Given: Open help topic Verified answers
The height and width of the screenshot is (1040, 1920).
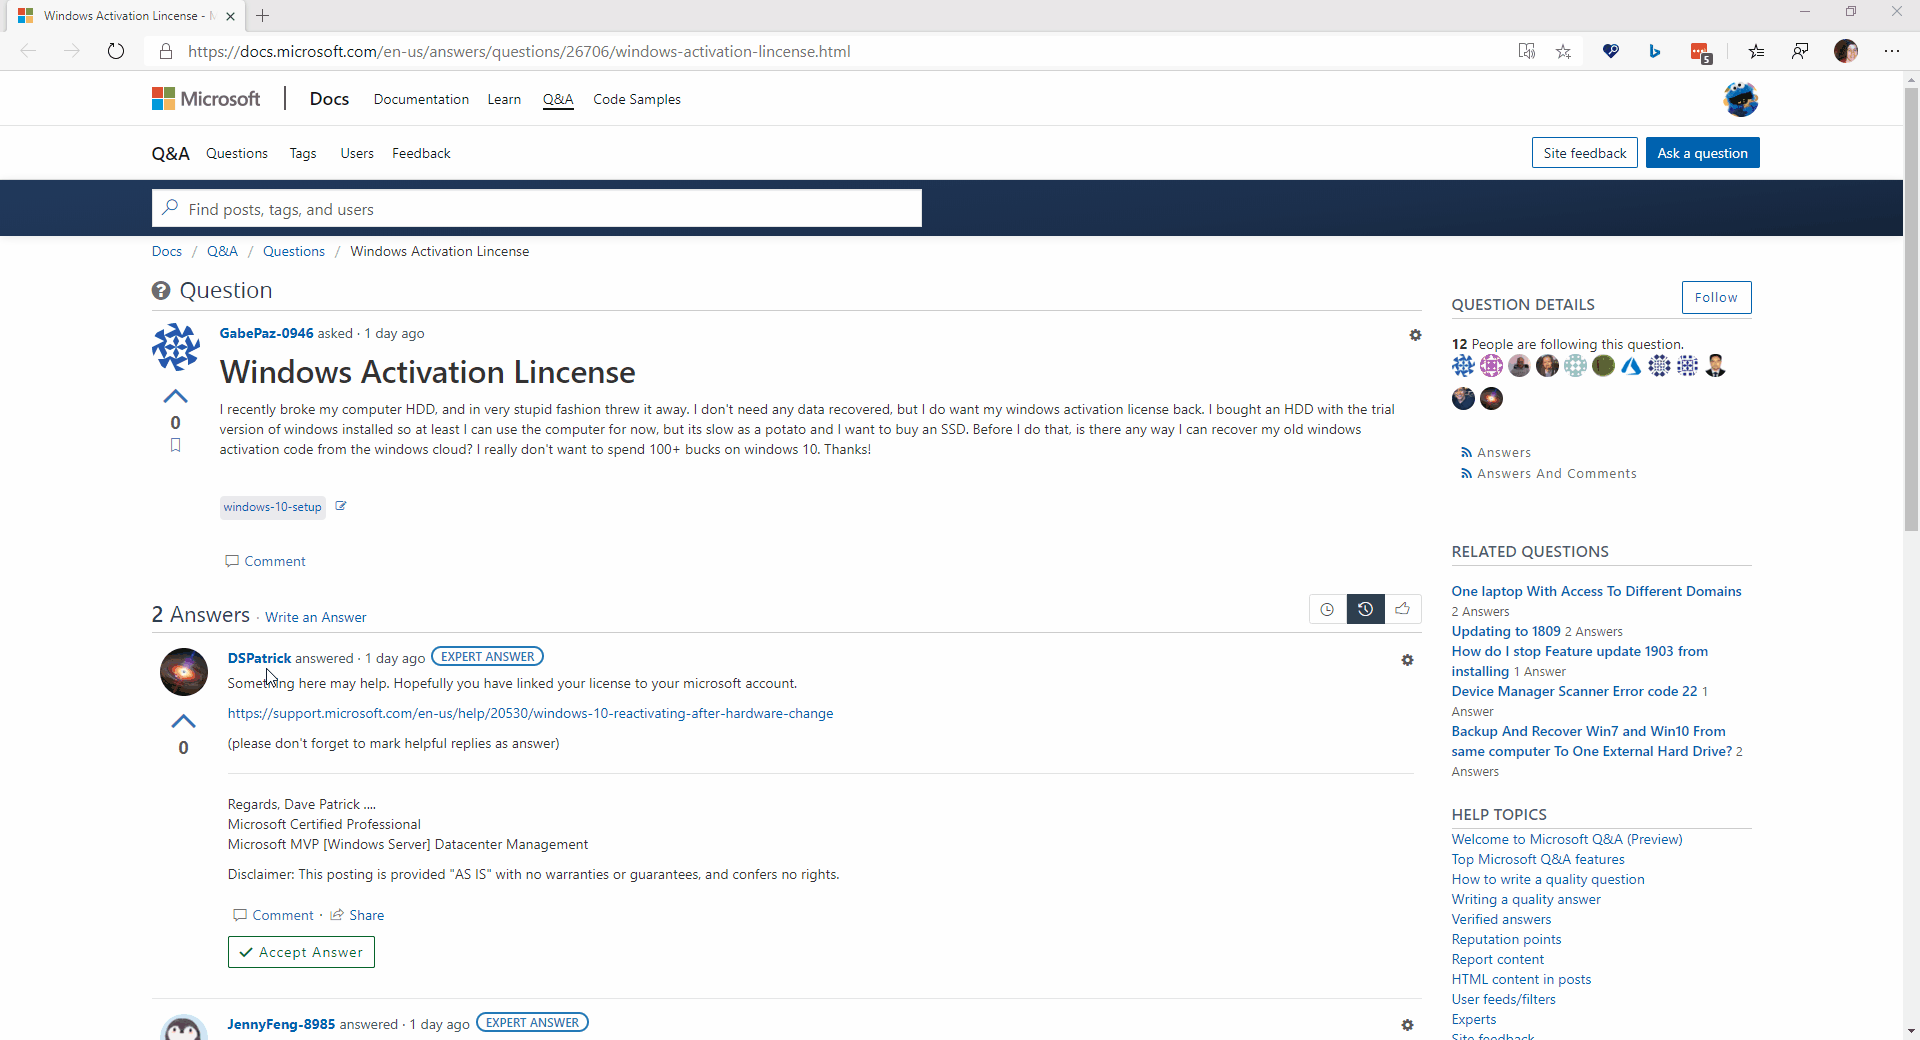Looking at the screenshot, I should tap(1501, 920).
